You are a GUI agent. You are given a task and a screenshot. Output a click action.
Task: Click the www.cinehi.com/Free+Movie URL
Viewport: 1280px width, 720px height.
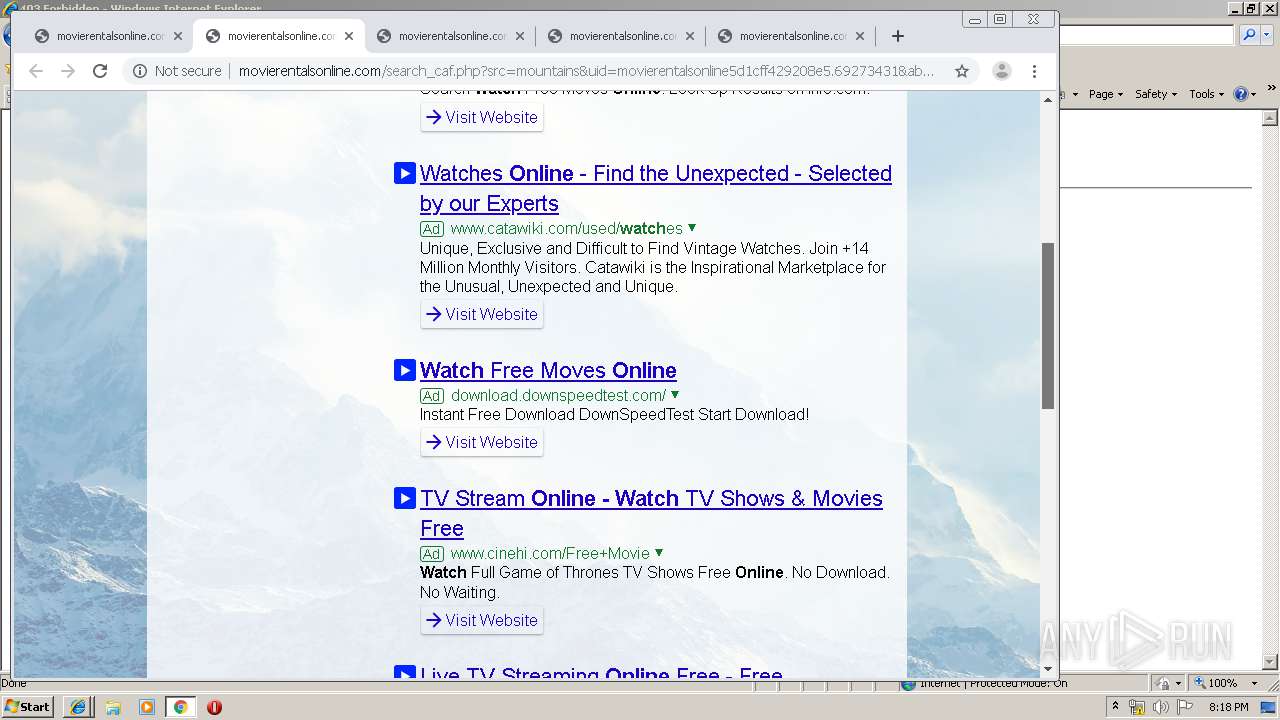pyautogui.click(x=550, y=553)
